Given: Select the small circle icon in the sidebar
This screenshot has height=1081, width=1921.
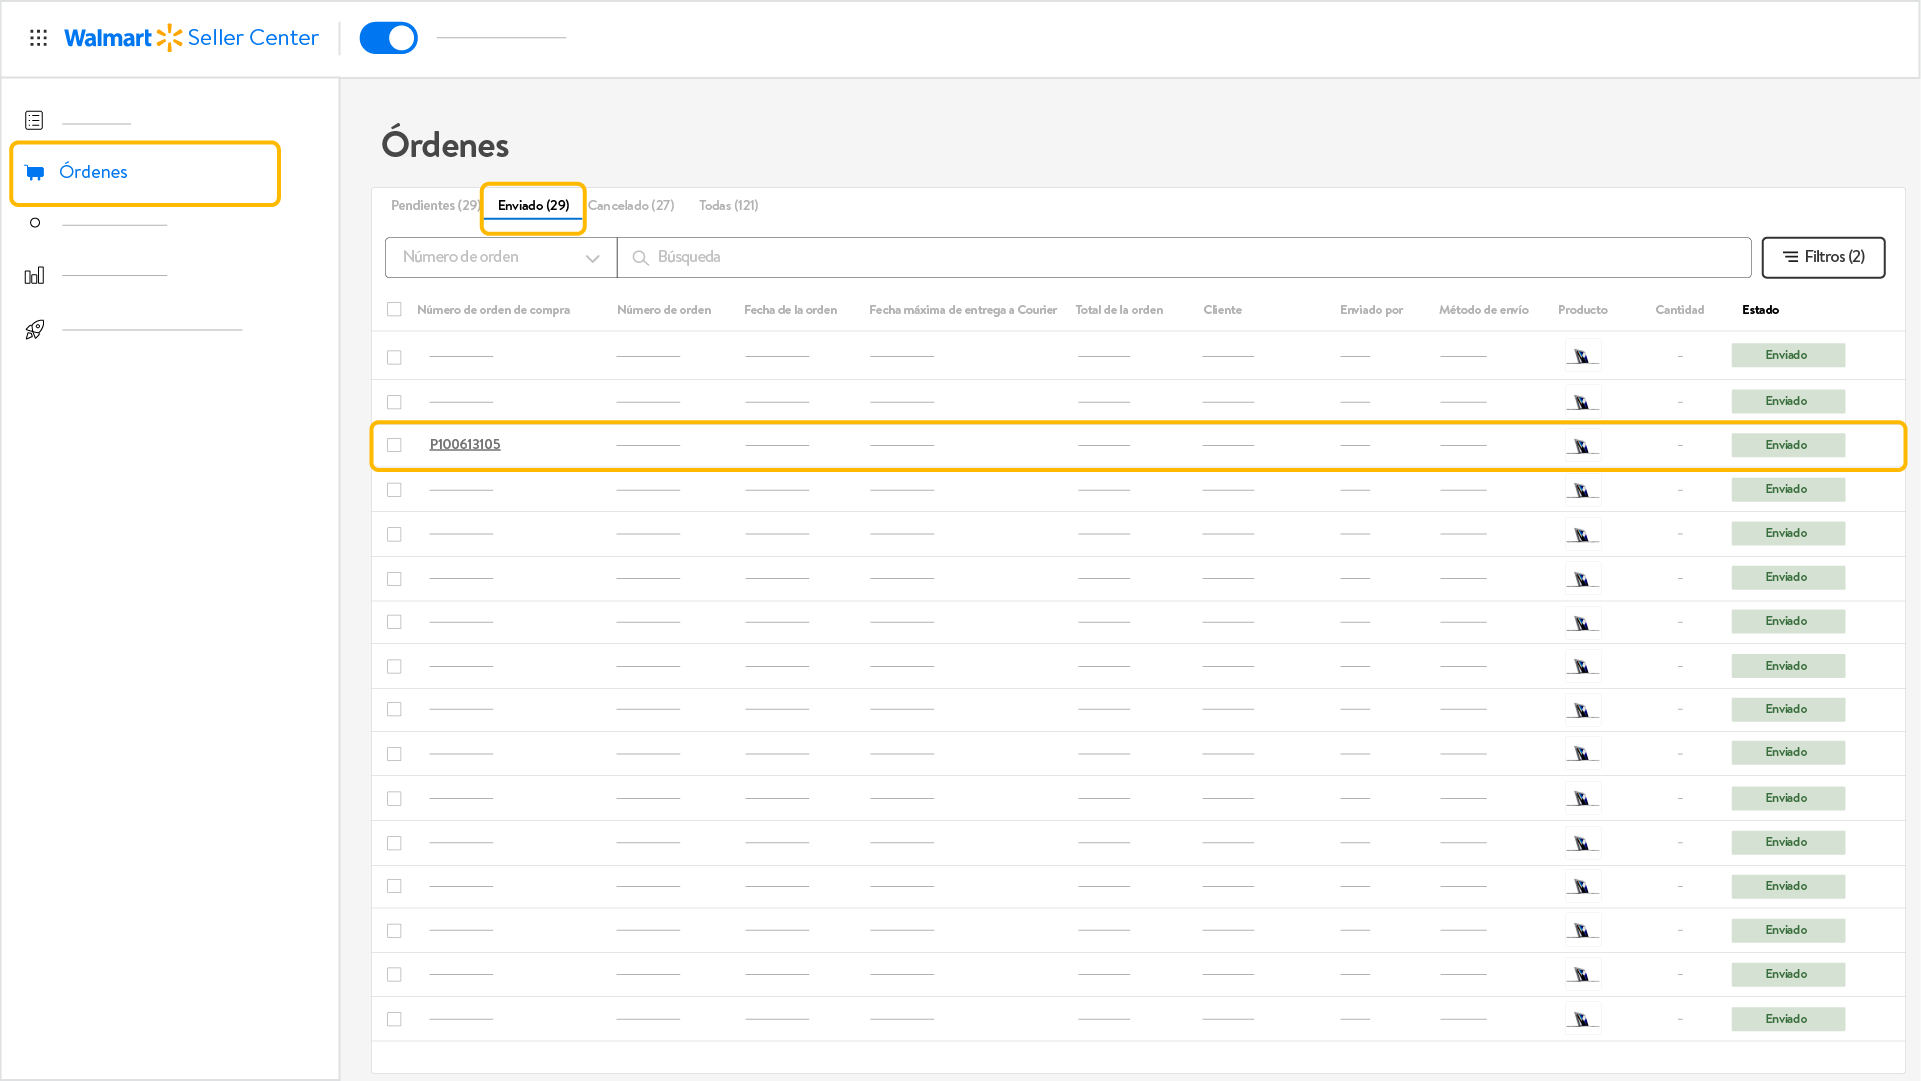Looking at the screenshot, I should click(x=35, y=223).
